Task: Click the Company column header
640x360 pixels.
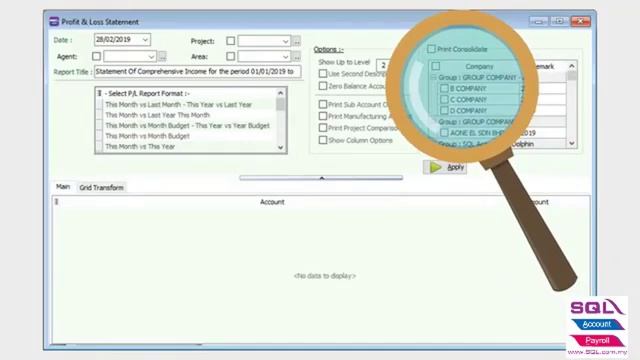Action: click(479, 66)
